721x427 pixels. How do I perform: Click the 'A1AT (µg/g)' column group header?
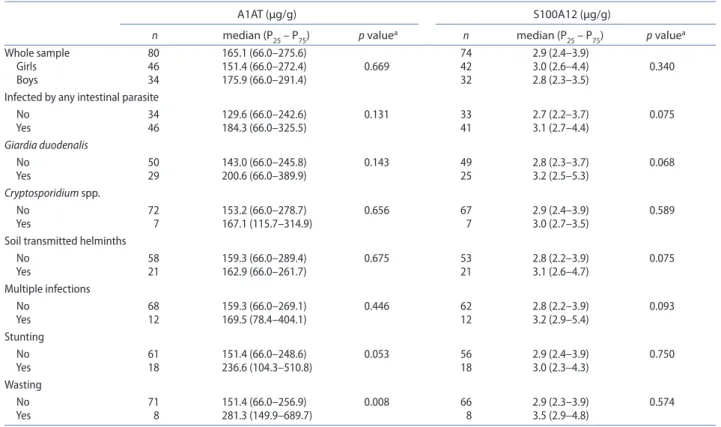[x=267, y=15]
